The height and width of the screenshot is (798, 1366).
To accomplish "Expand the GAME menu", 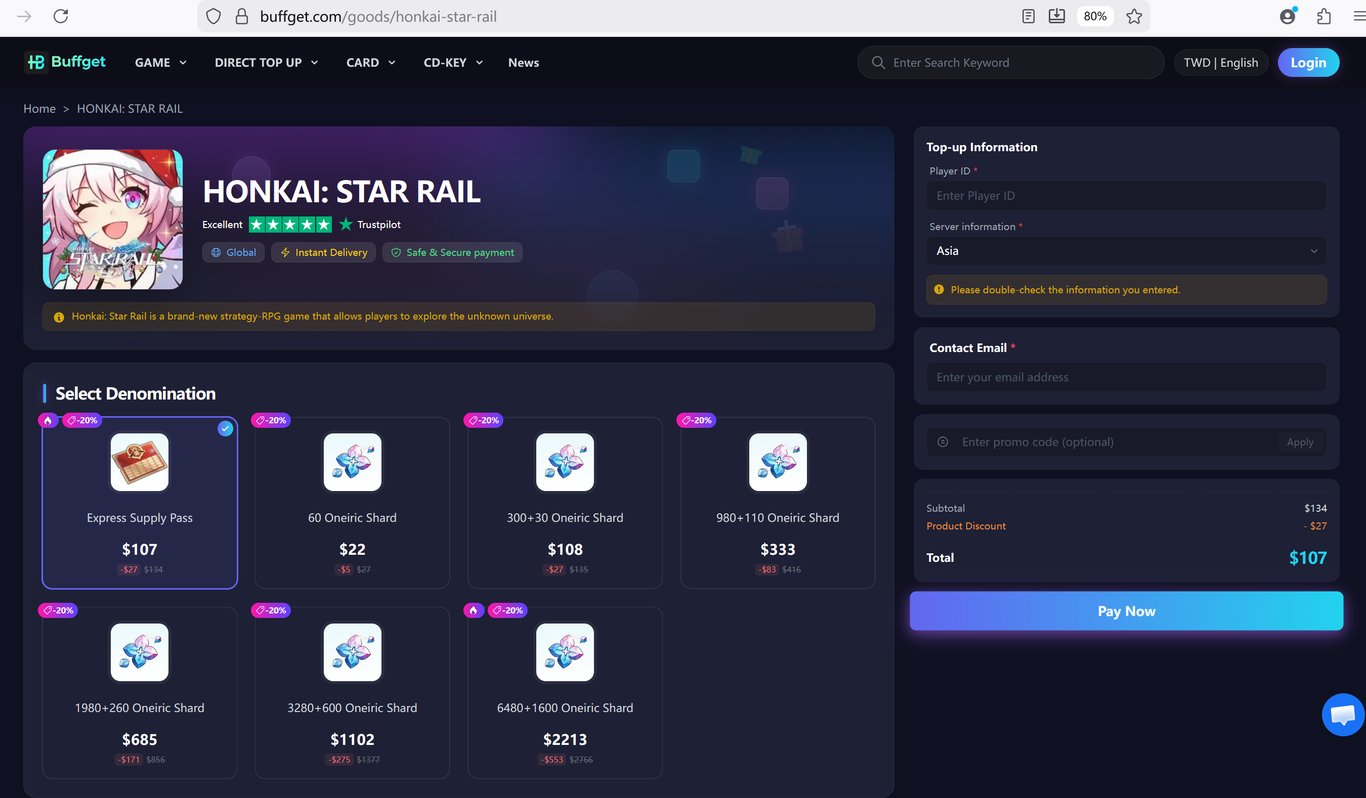I will coord(161,62).
